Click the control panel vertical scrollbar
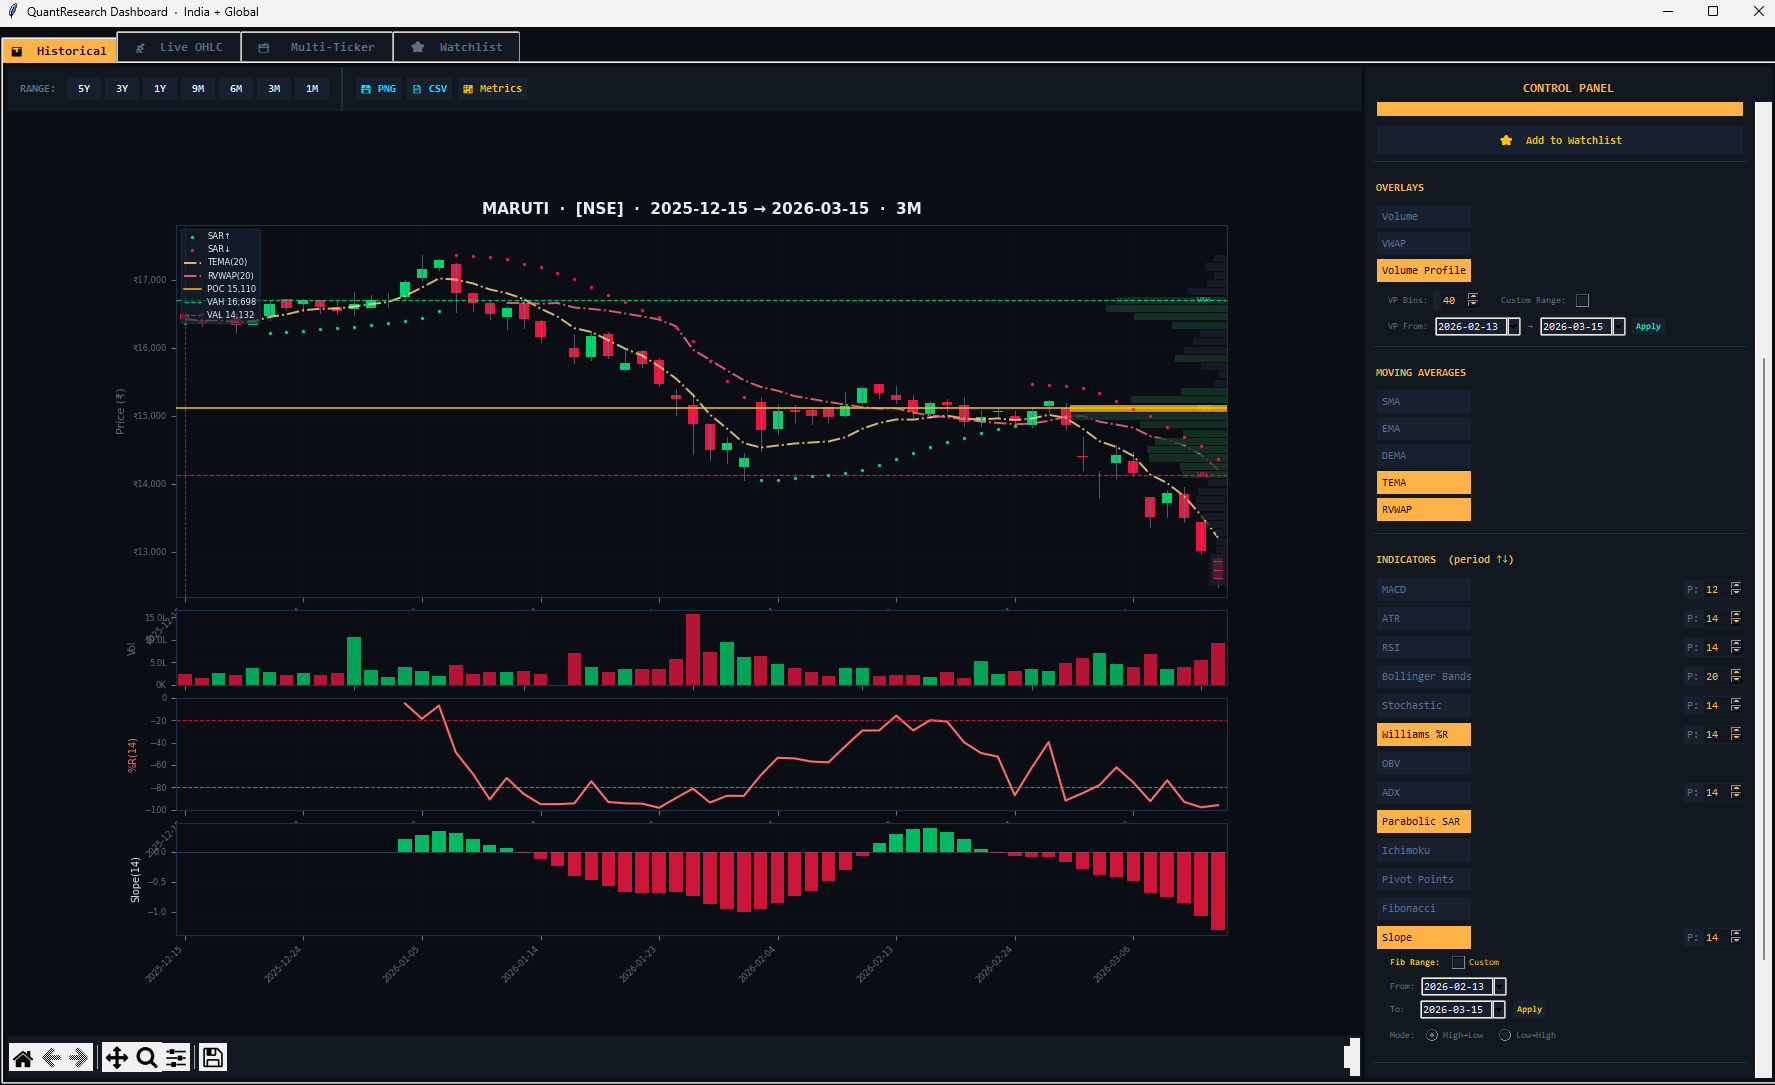 1763,650
